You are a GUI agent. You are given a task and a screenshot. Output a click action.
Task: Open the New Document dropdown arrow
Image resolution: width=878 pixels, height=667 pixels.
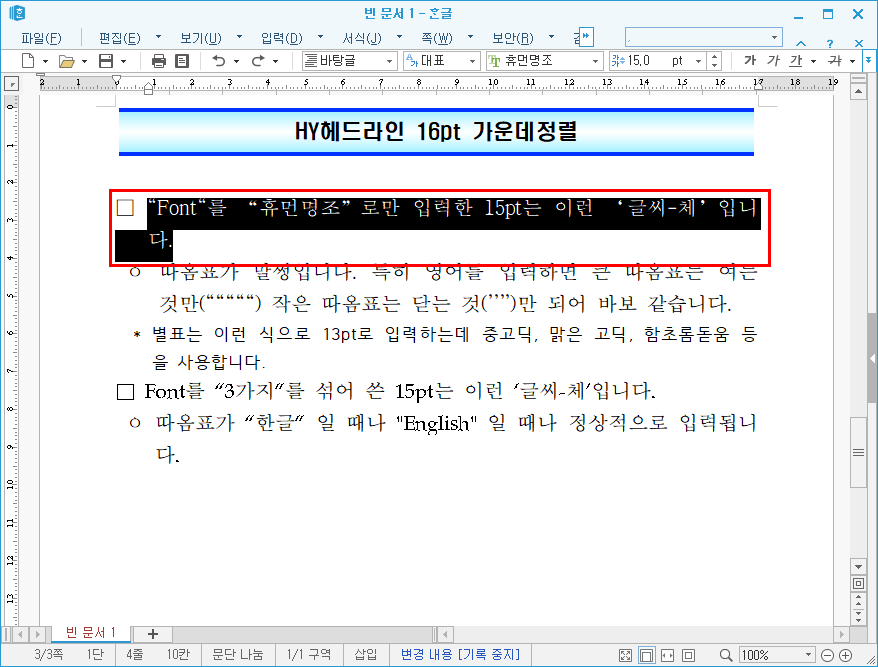click(45, 61)
